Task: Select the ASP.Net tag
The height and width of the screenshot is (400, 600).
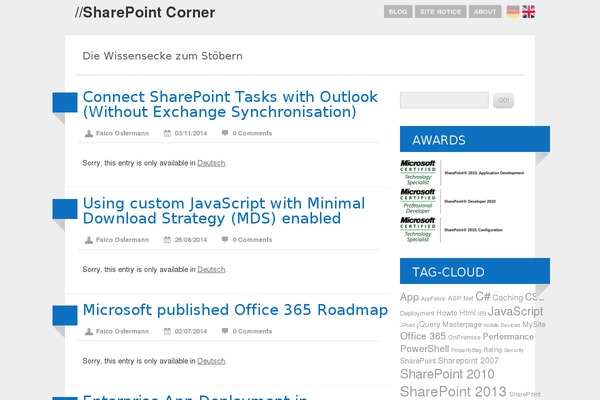Action: click(x=460, y=298)
